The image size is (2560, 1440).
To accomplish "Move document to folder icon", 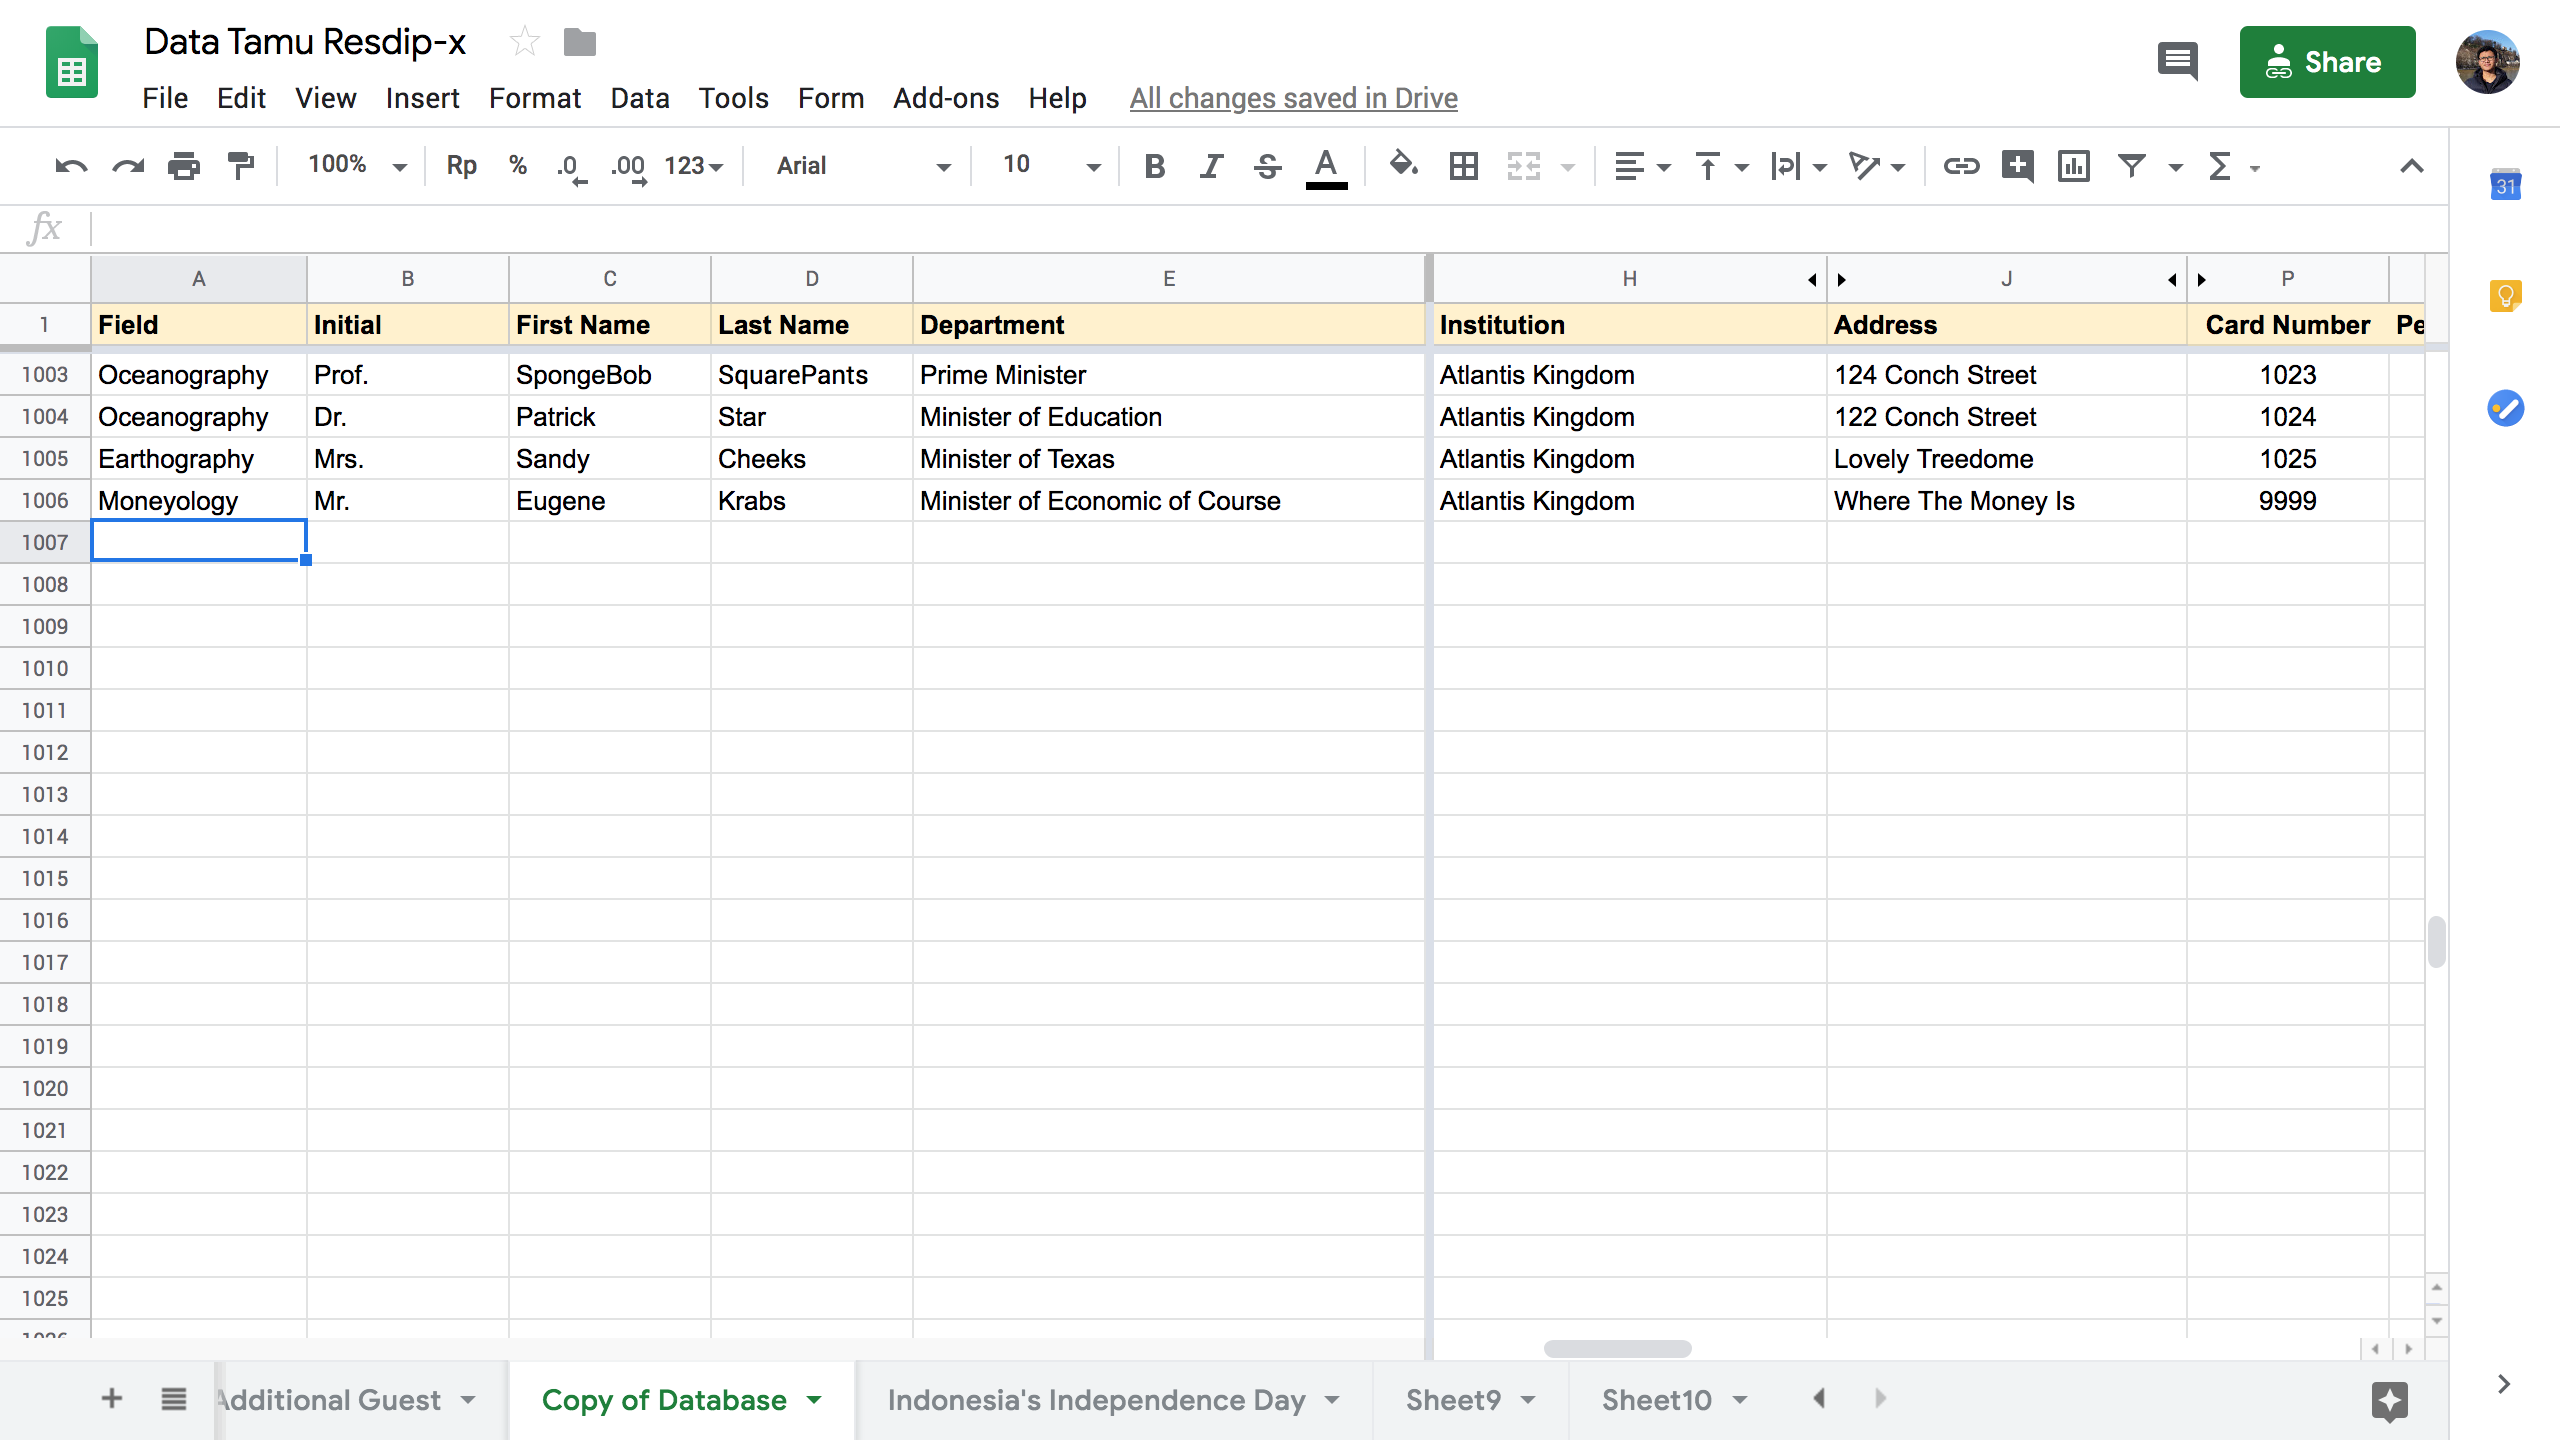I will point(580,42).
